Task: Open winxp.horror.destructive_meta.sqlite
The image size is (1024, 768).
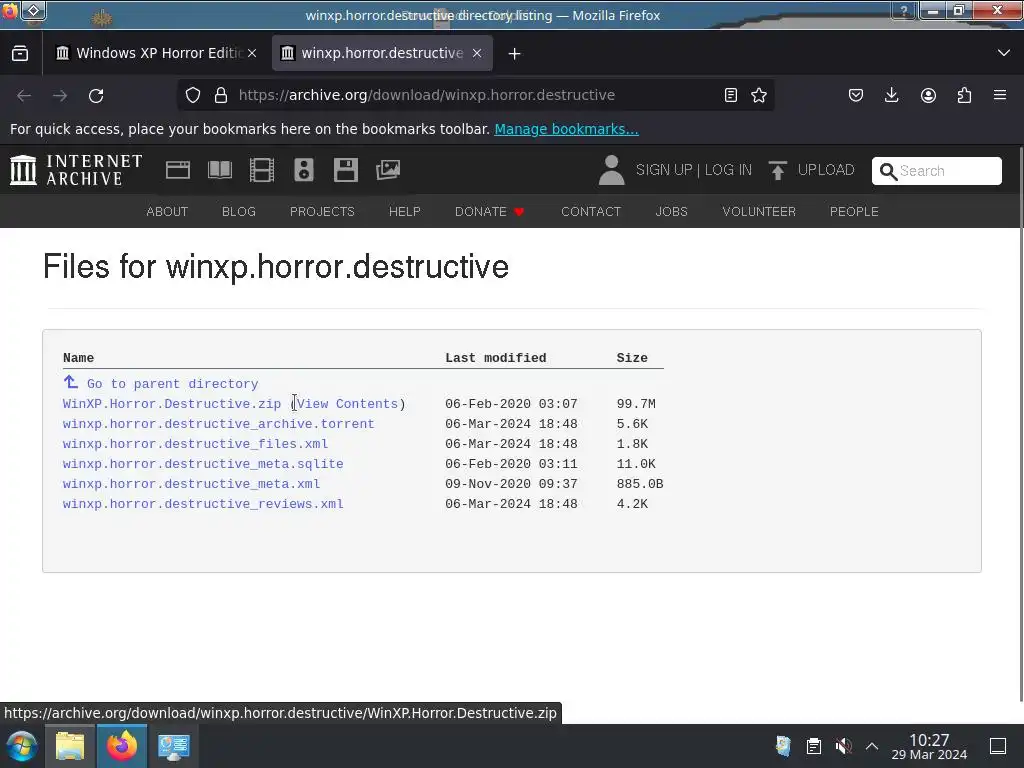Action: tap(203, 464)
